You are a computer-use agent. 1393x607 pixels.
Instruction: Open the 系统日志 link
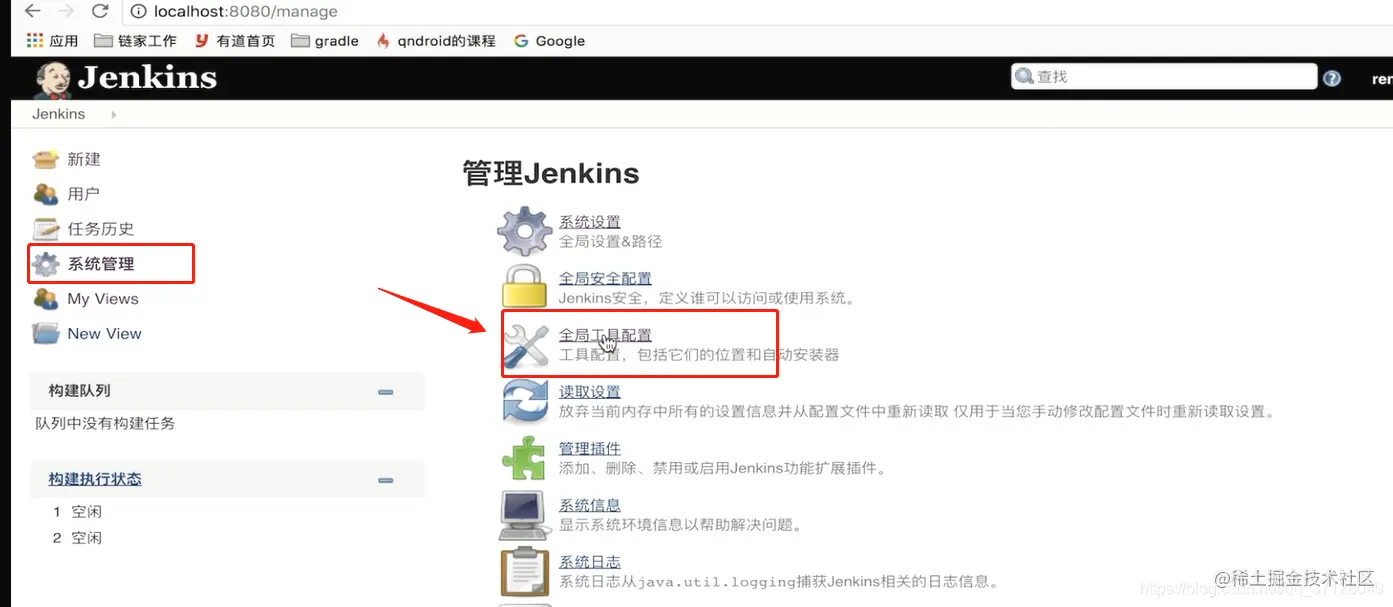tap(590, 562)
